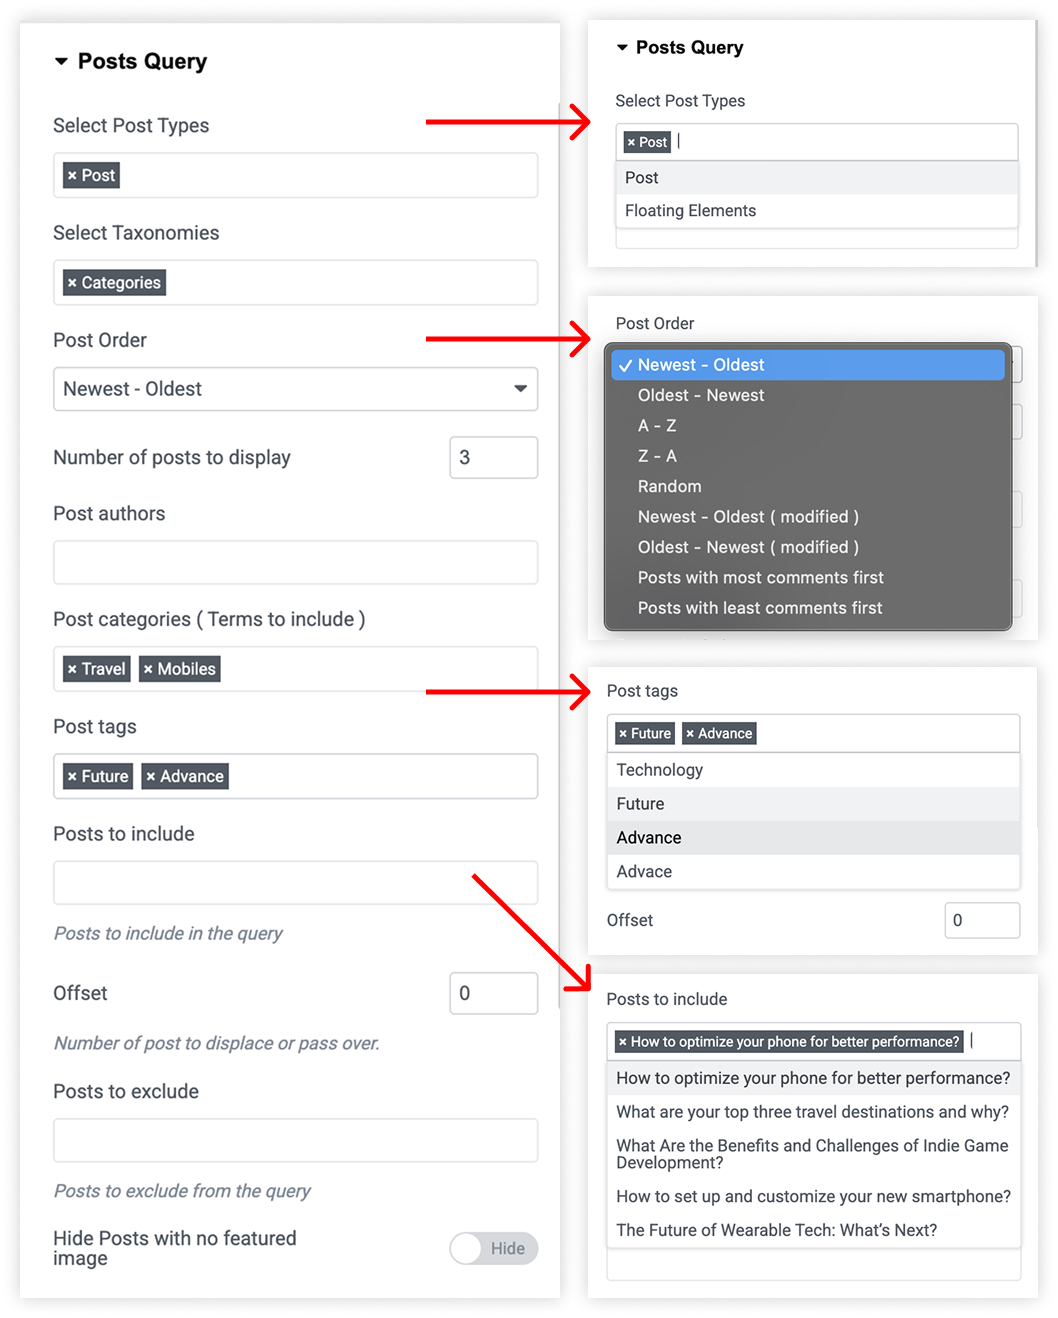The height and width of the screenshot is (1318, 1058).
Task: Remove the Post tag in left Select Post Types
Action: click(72, 176)
